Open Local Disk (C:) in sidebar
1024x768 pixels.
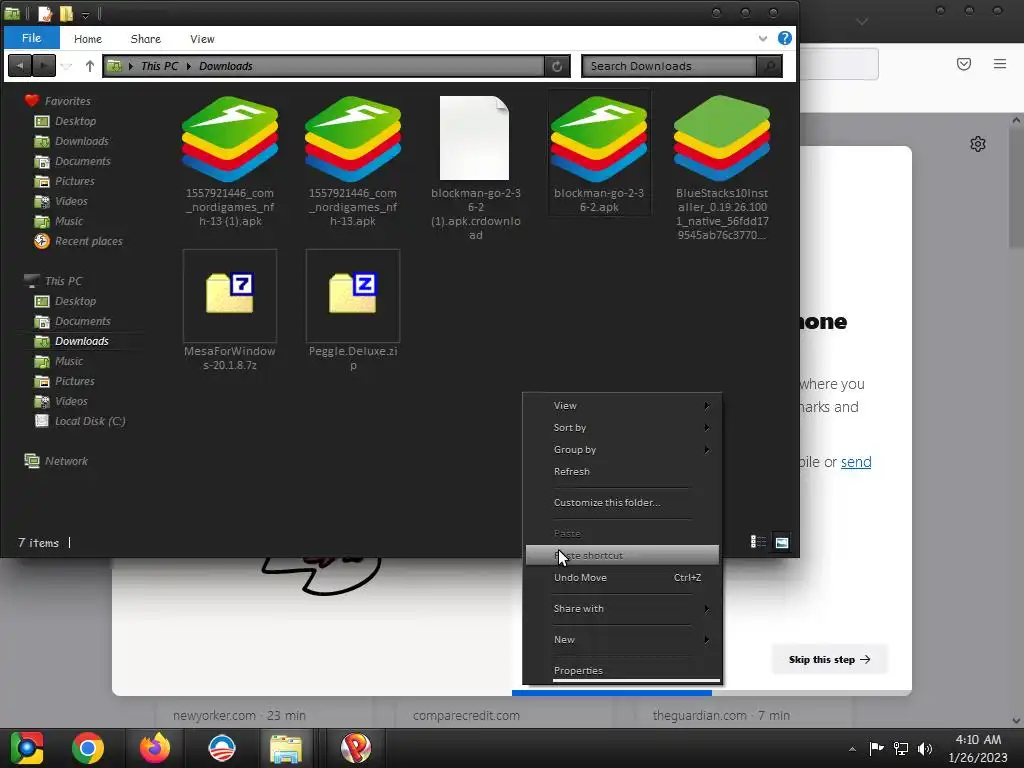[89, 421]
